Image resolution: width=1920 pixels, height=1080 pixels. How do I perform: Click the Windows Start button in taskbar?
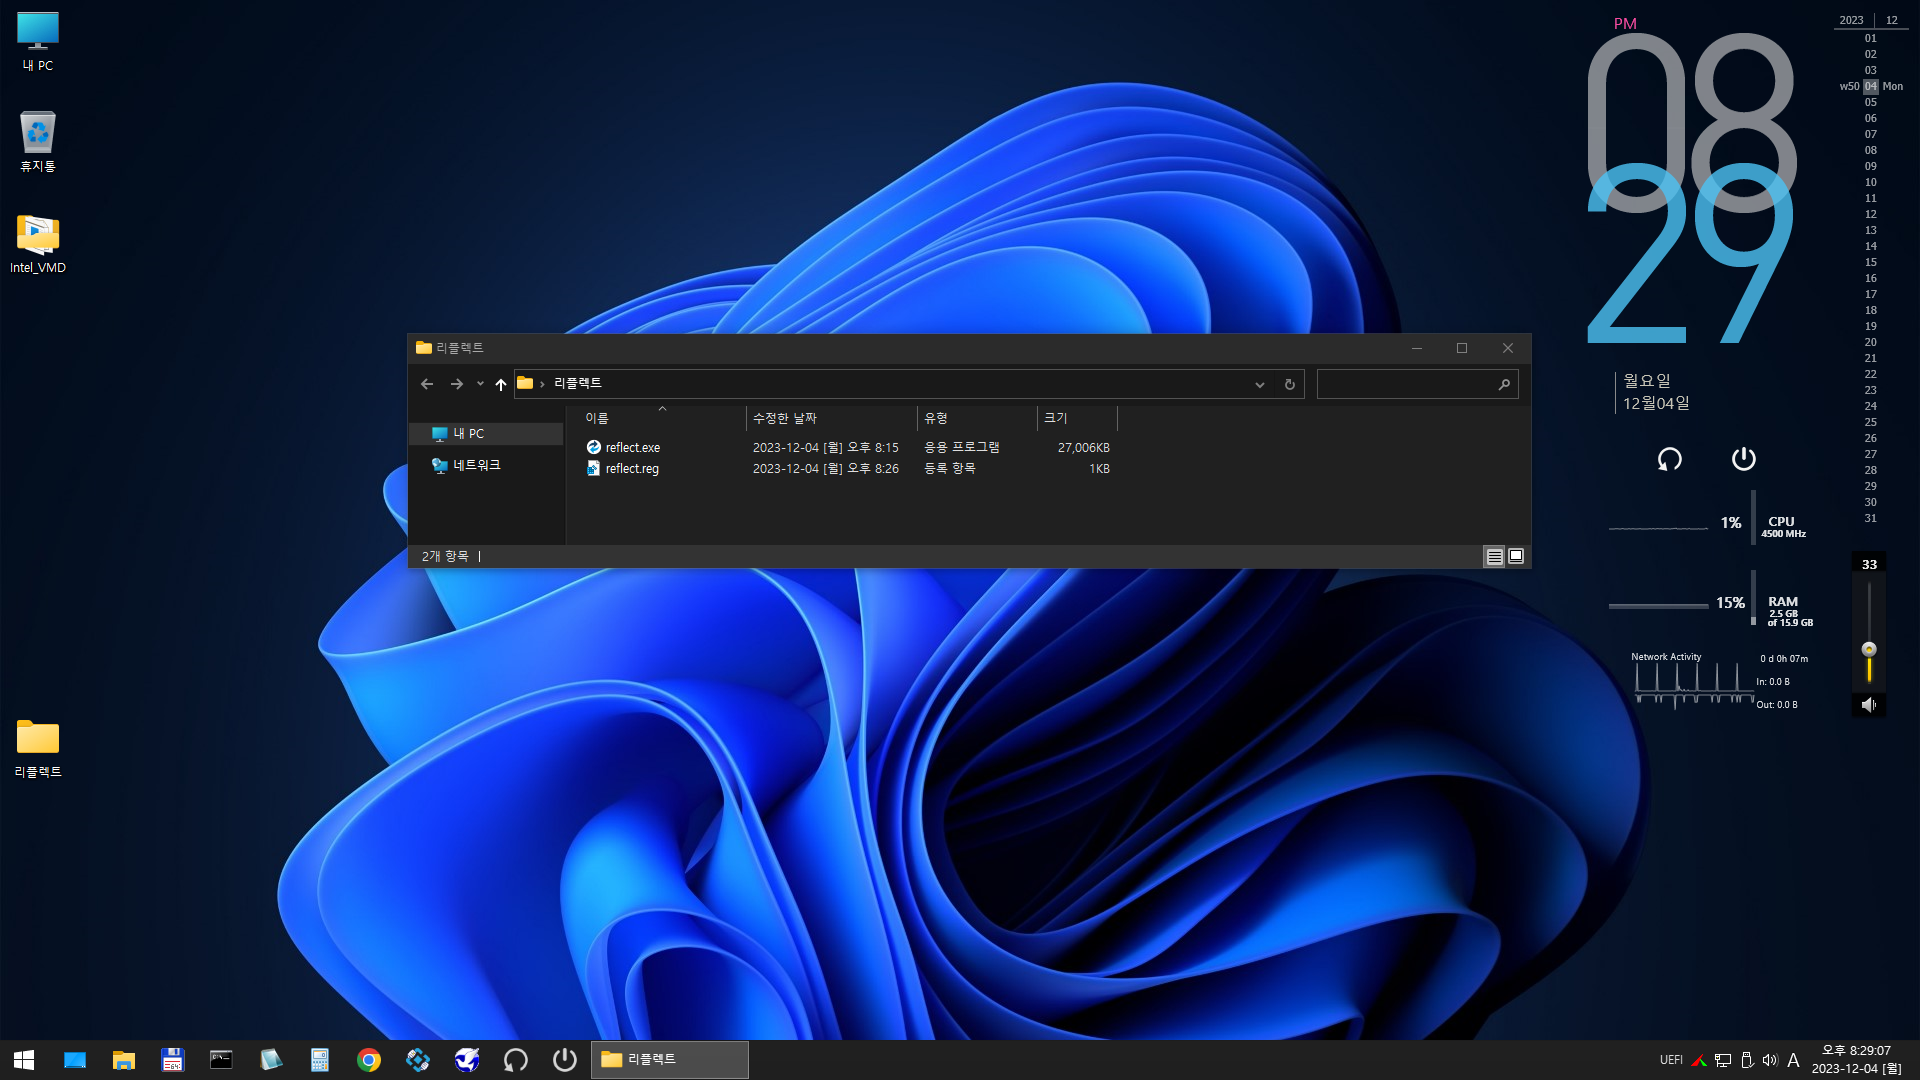point(24,1060)
